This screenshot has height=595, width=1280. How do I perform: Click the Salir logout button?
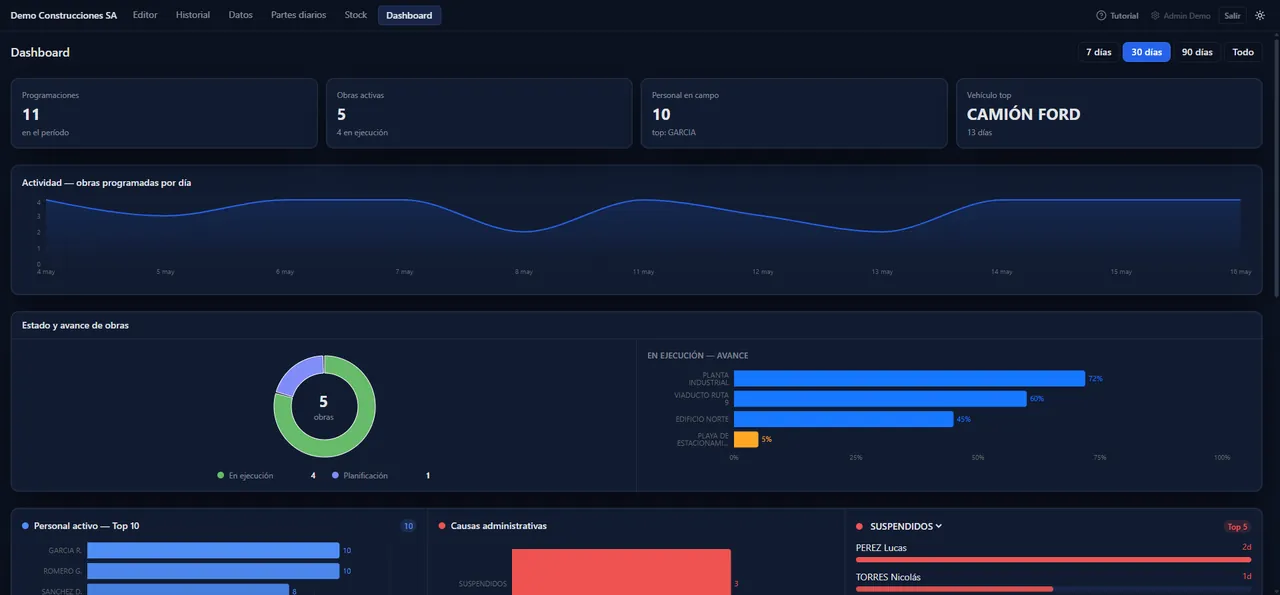1232,16
